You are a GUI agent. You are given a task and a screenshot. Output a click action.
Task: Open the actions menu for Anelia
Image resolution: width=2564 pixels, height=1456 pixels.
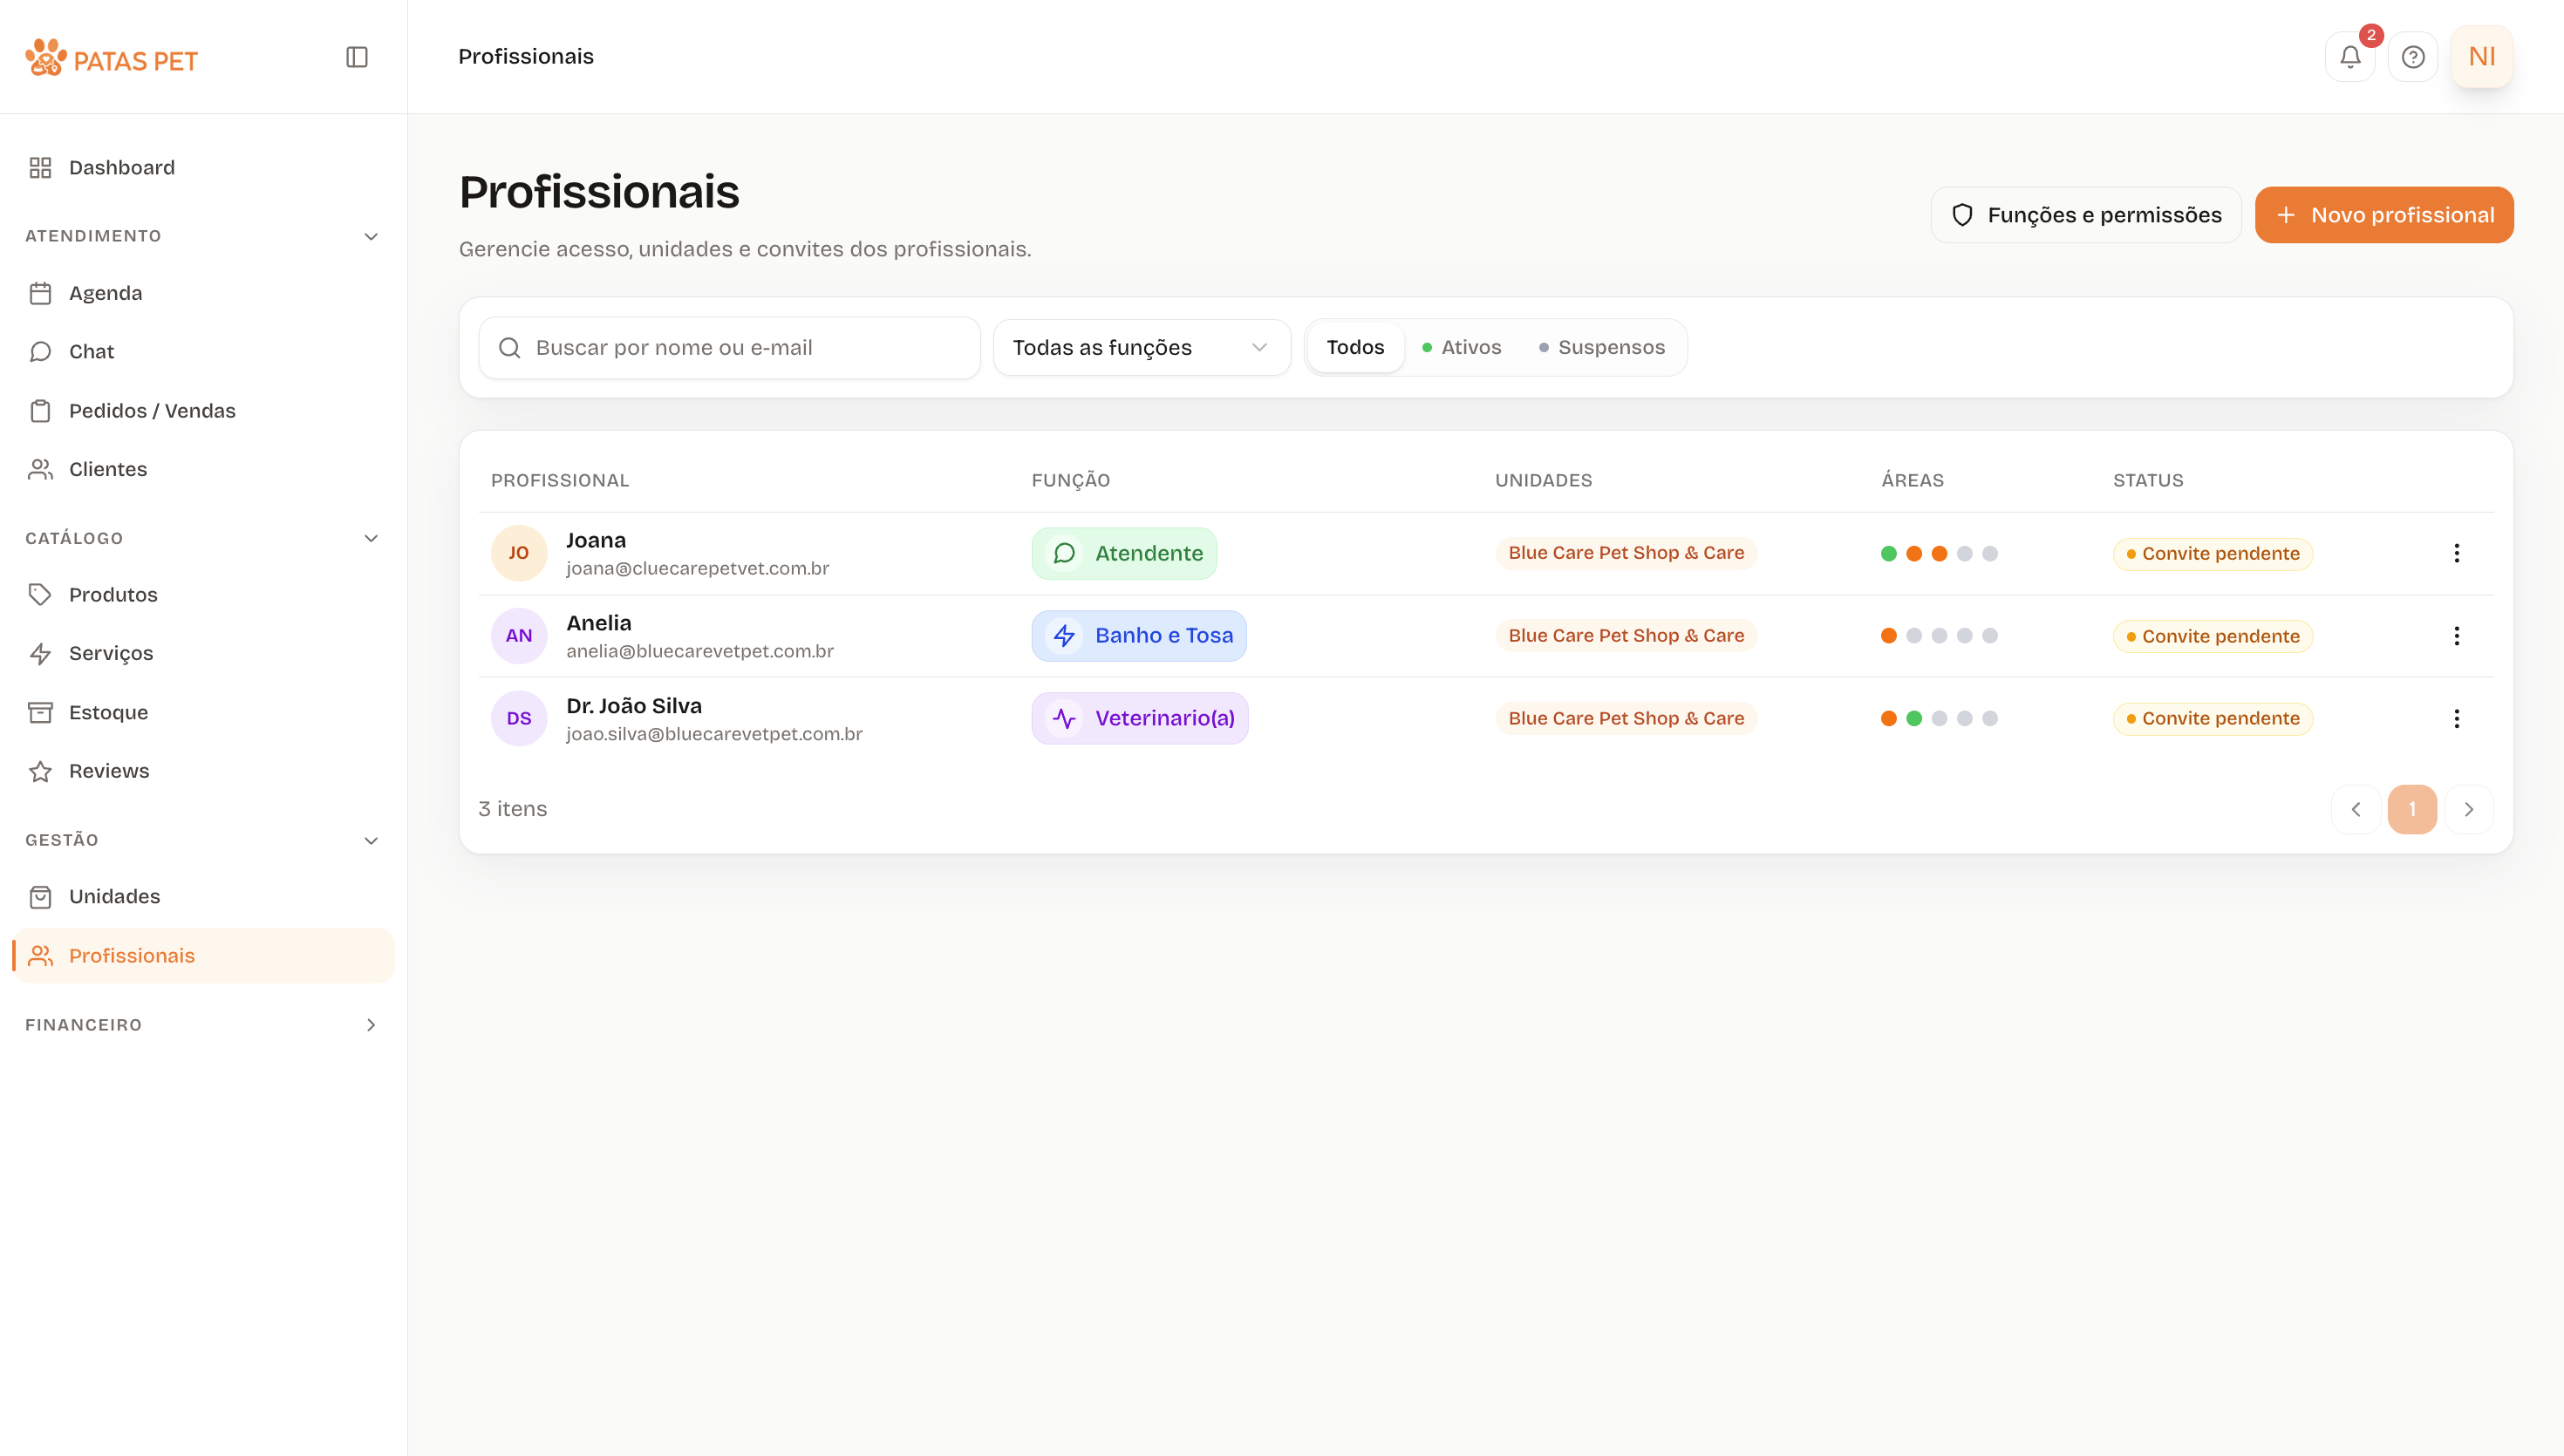point(2456,636)
